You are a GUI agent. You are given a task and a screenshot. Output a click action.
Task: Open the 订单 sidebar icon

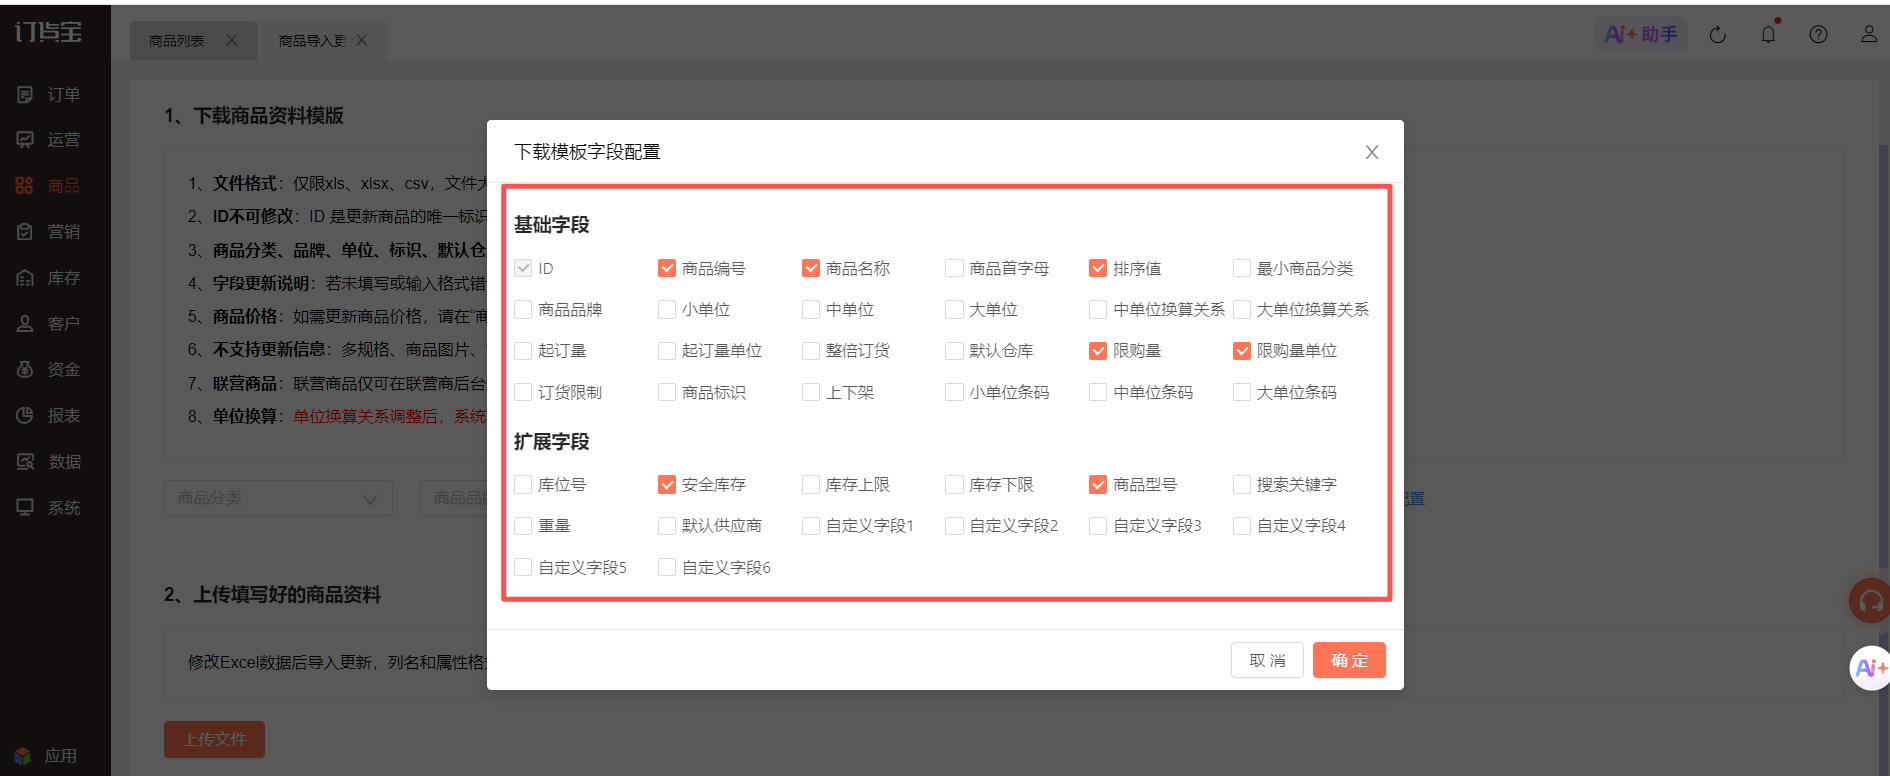tap(25, 95)
